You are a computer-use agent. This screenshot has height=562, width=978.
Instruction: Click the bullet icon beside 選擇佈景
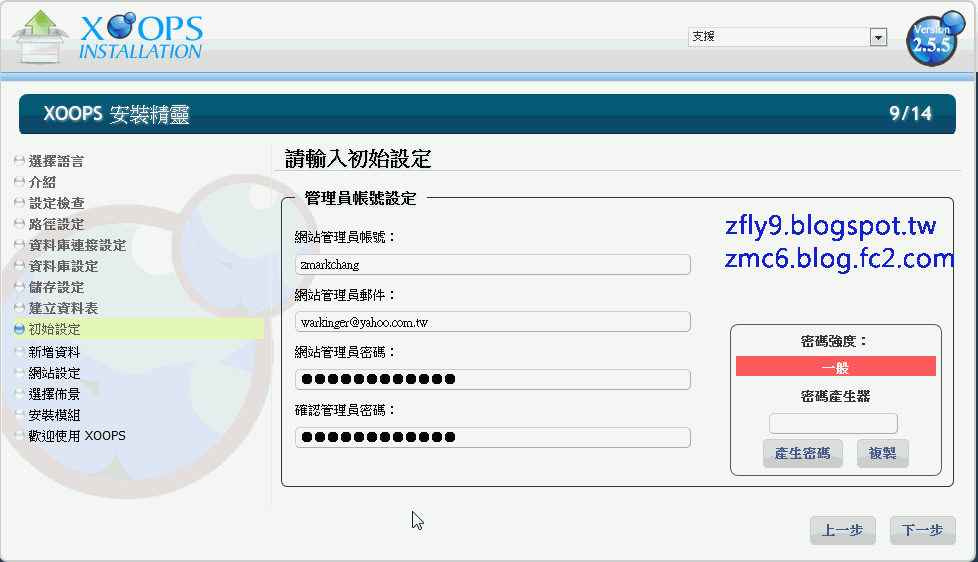click(x=19, y=394)
